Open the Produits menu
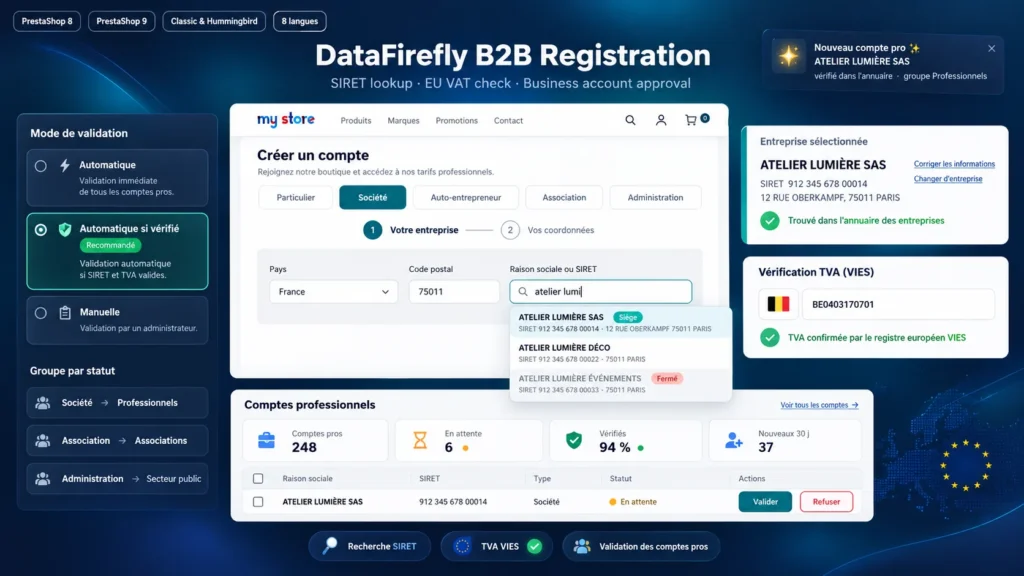Screen dimensions: 1024x576 point(356,121)
